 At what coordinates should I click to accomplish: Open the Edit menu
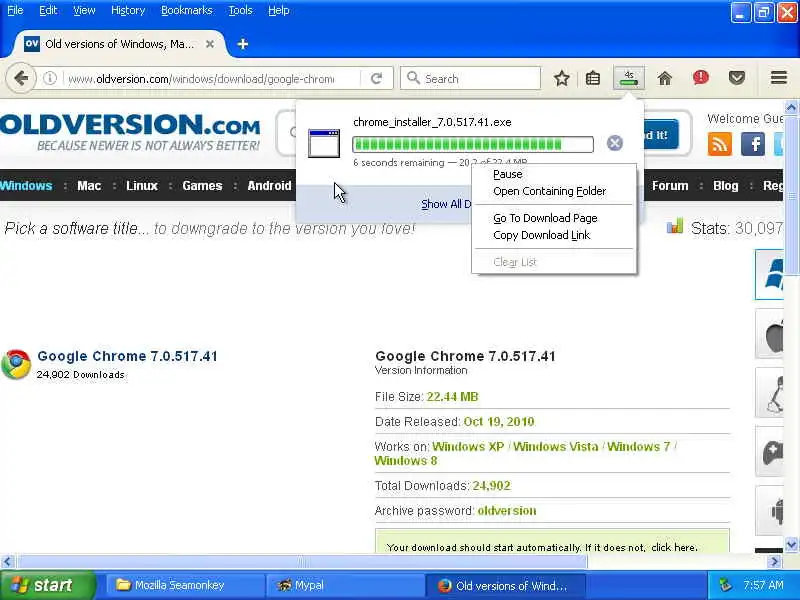pyautogui.click(x=48, y=10)
